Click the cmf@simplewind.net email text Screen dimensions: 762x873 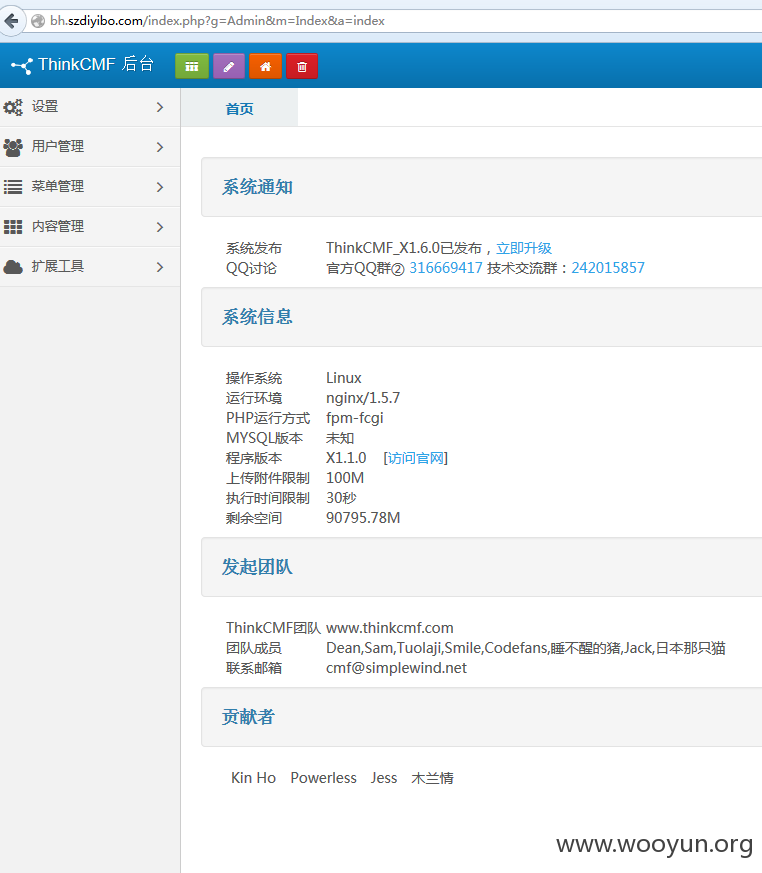tap(396, 668)
